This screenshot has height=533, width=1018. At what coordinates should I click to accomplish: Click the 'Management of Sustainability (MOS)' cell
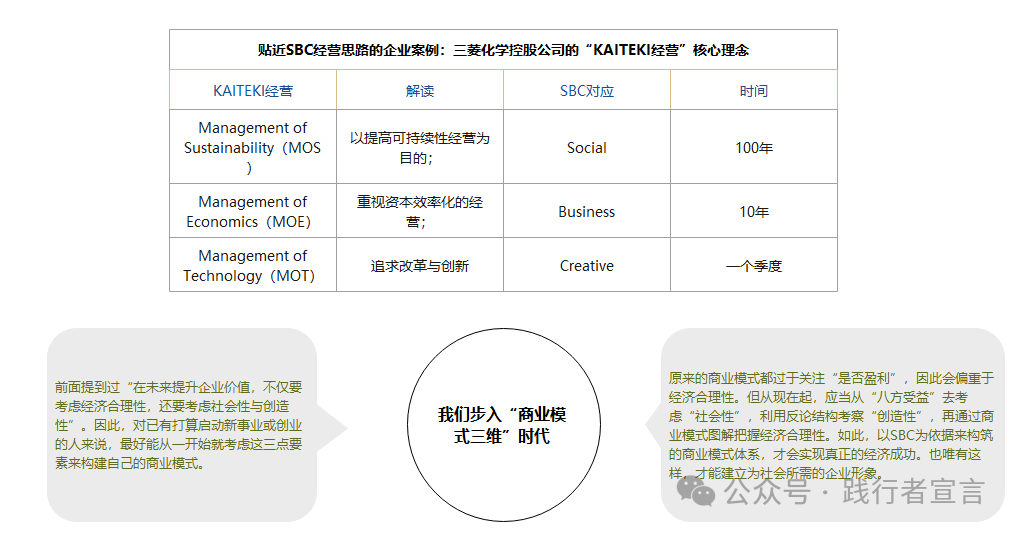click(253, 147)
